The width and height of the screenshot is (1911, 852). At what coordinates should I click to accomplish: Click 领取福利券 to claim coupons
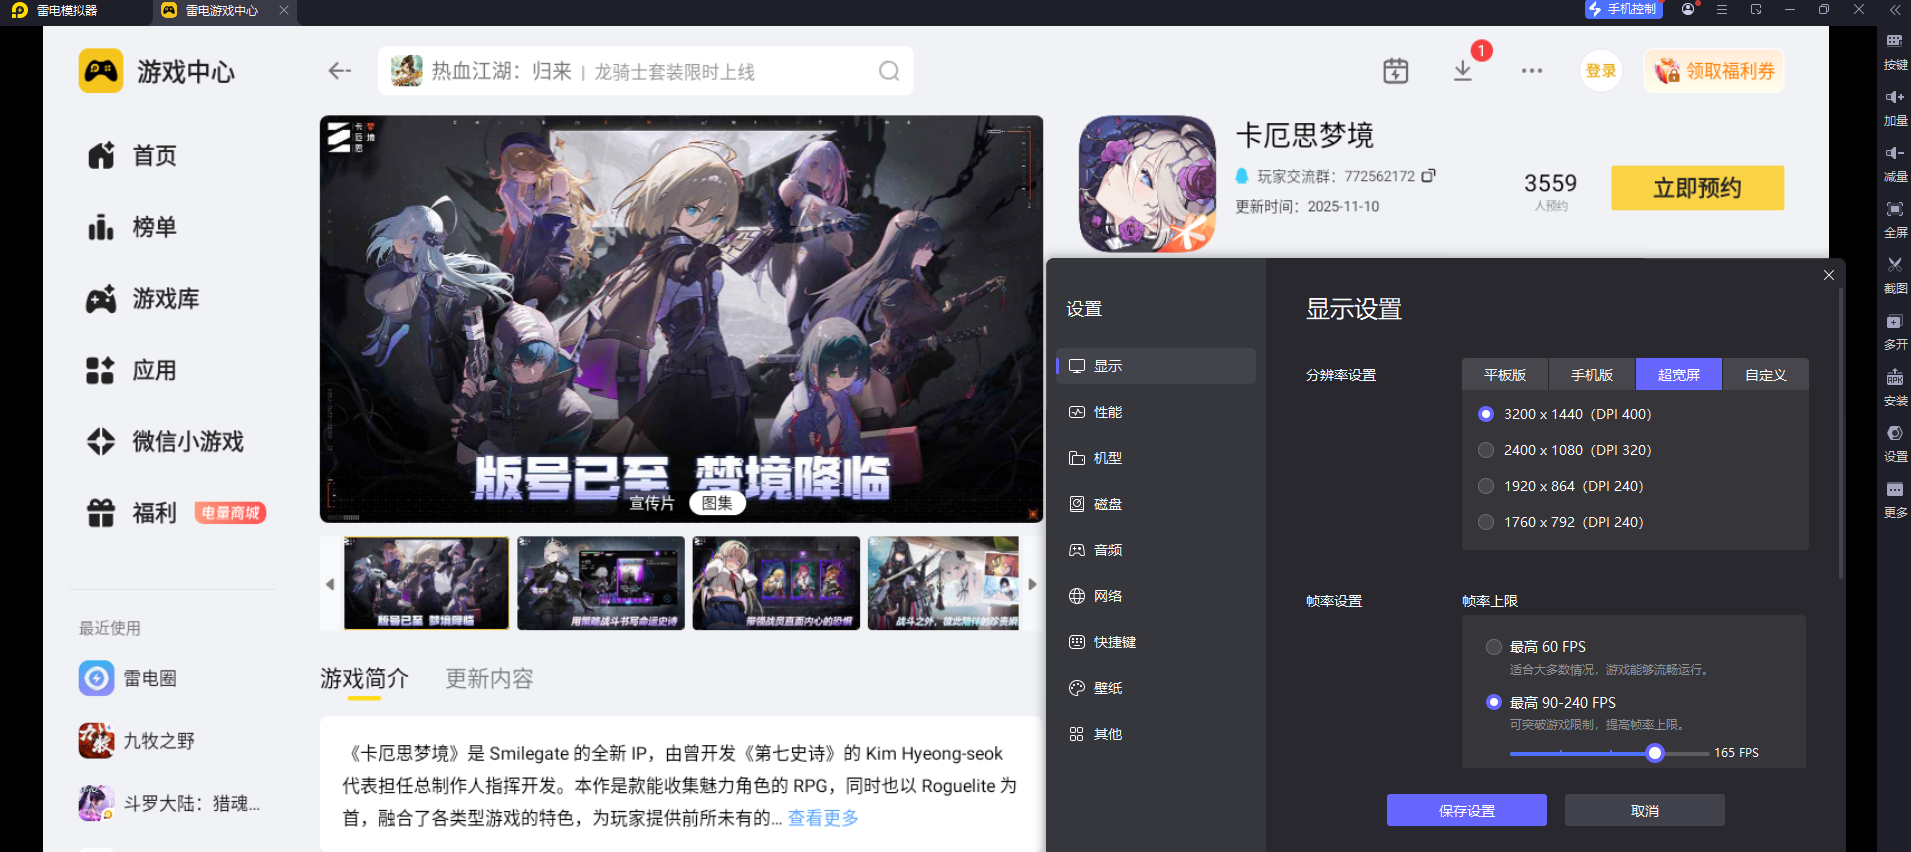1714,71
